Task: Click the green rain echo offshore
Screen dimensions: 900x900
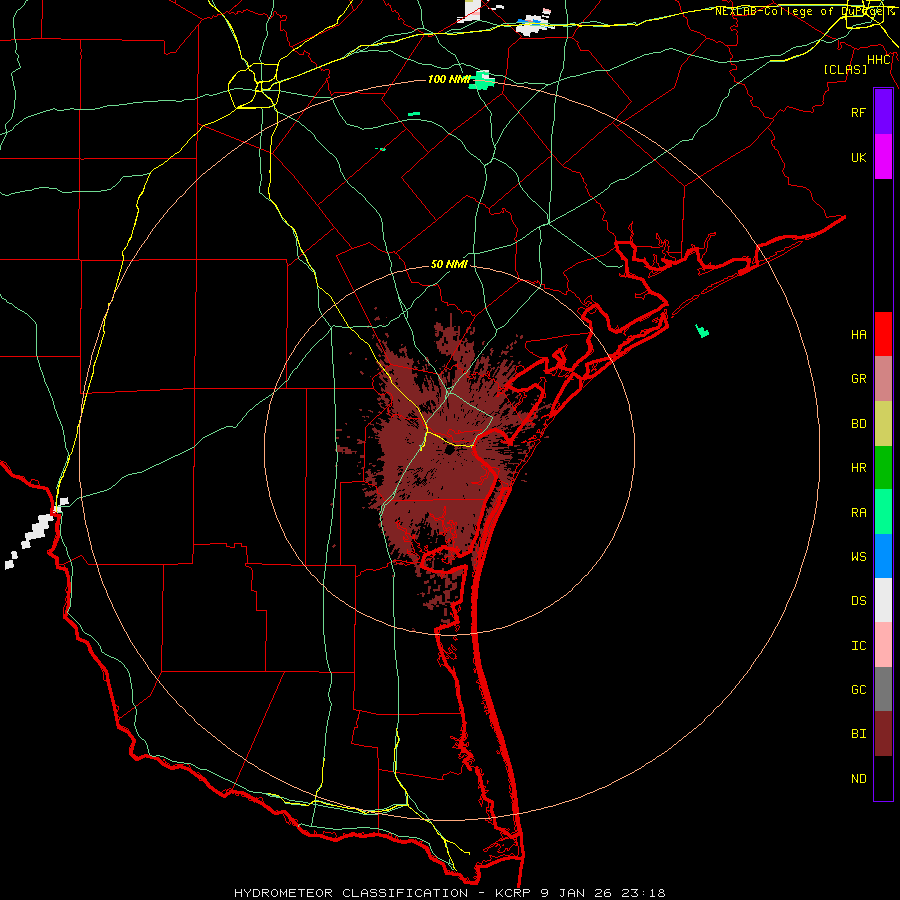Action: [702, 331]
